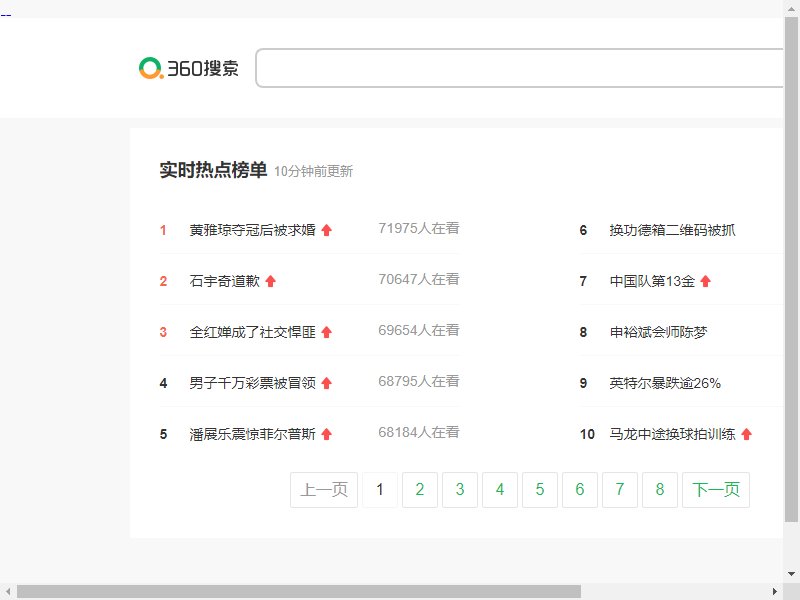Open hot topic 全红婵成了社交悍匪

(x=253, y=332)
